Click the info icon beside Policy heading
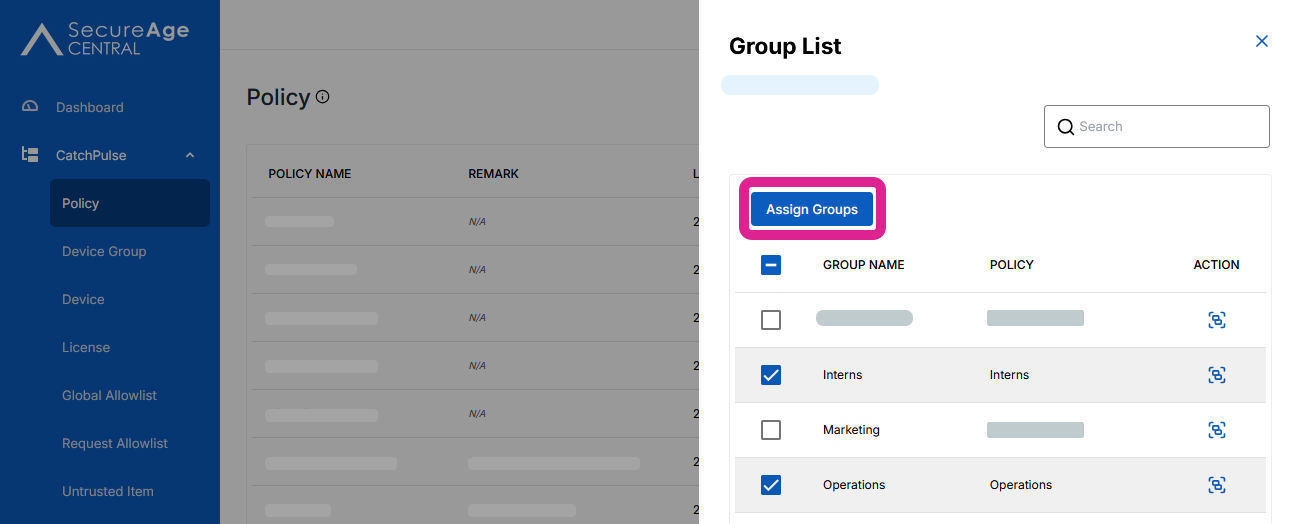 (x=323, y=97)
